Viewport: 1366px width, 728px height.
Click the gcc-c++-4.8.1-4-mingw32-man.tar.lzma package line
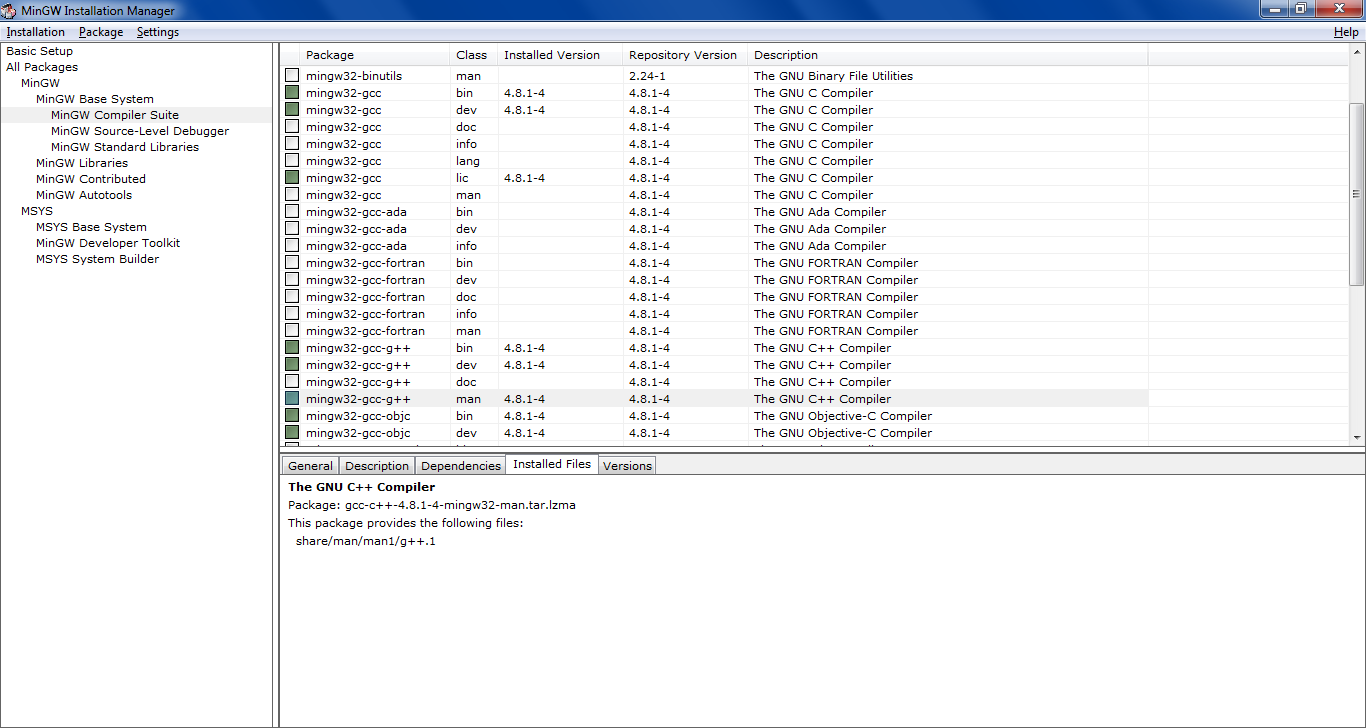coord(432,505)
